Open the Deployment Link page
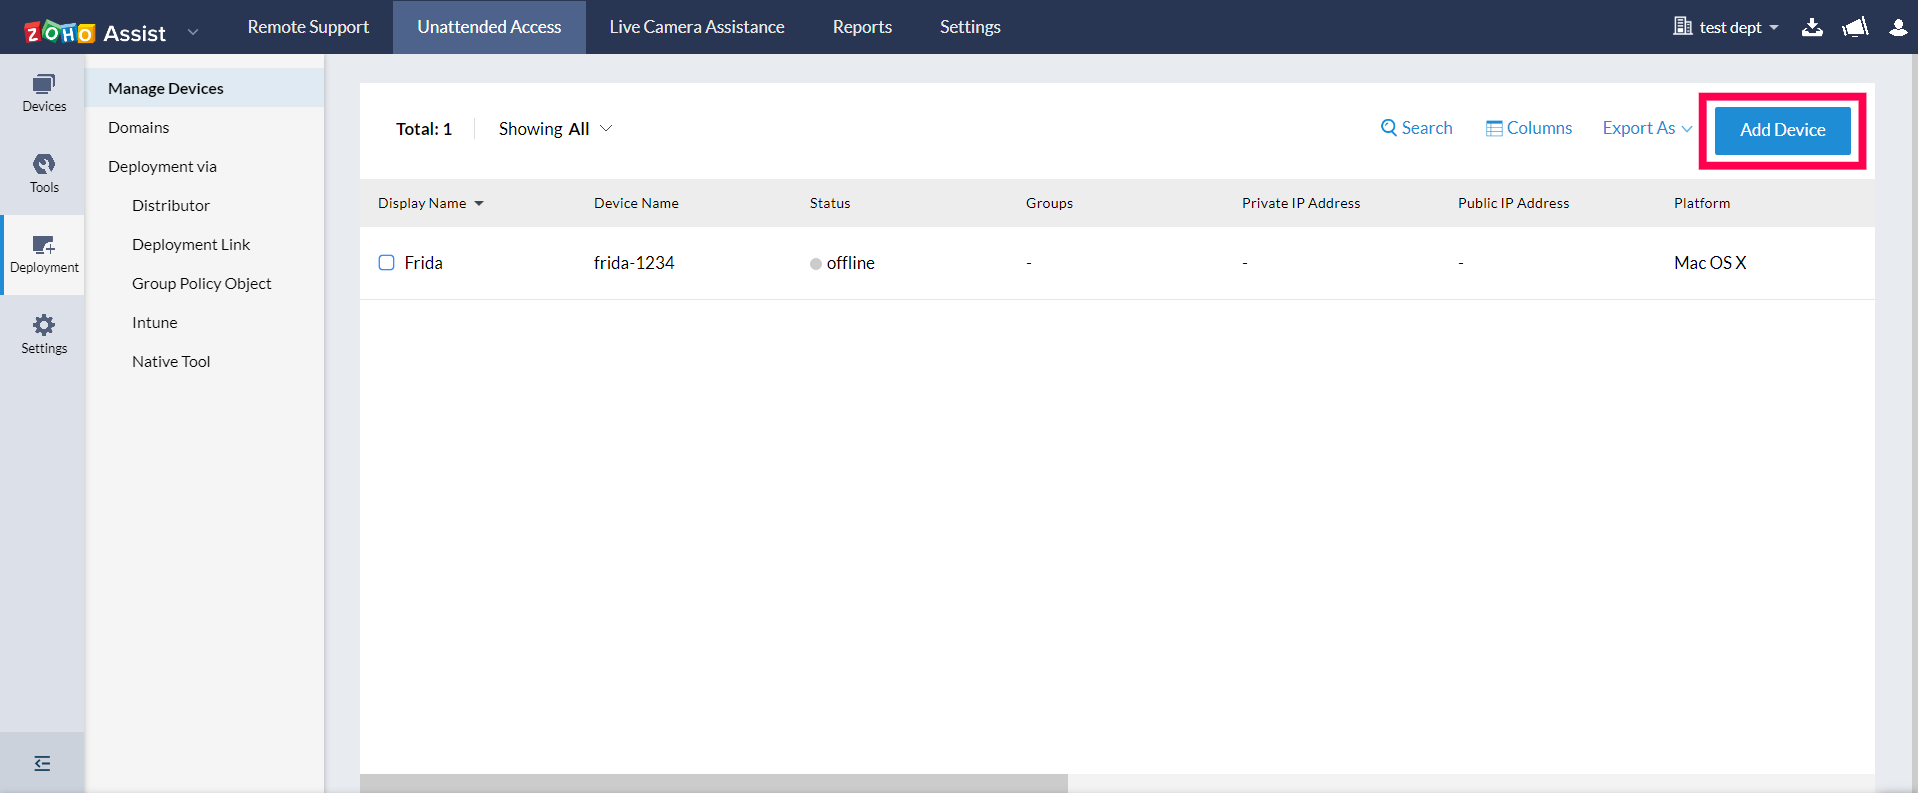Image resolution: width=1918 pixels, height=793 pixels. (x=191, y=244)
